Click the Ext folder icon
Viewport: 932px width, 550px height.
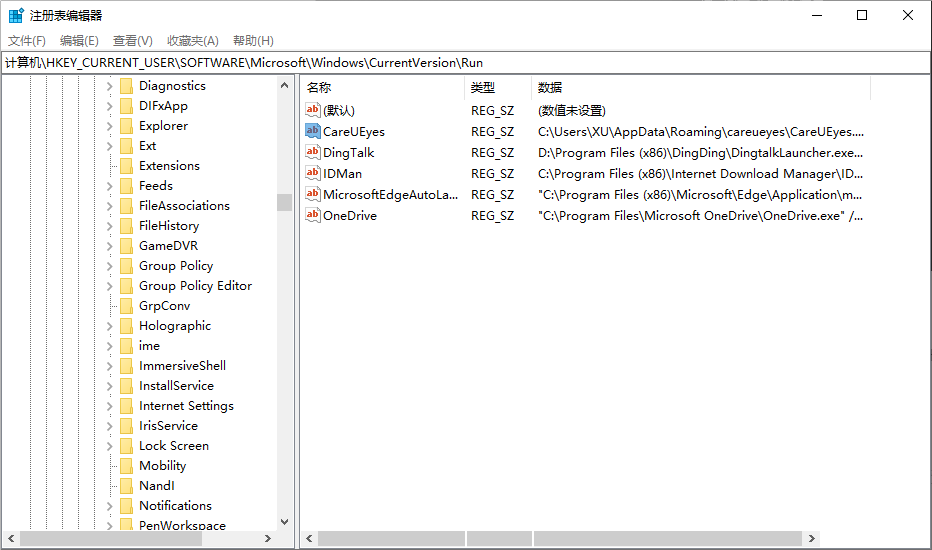point(126,146)
